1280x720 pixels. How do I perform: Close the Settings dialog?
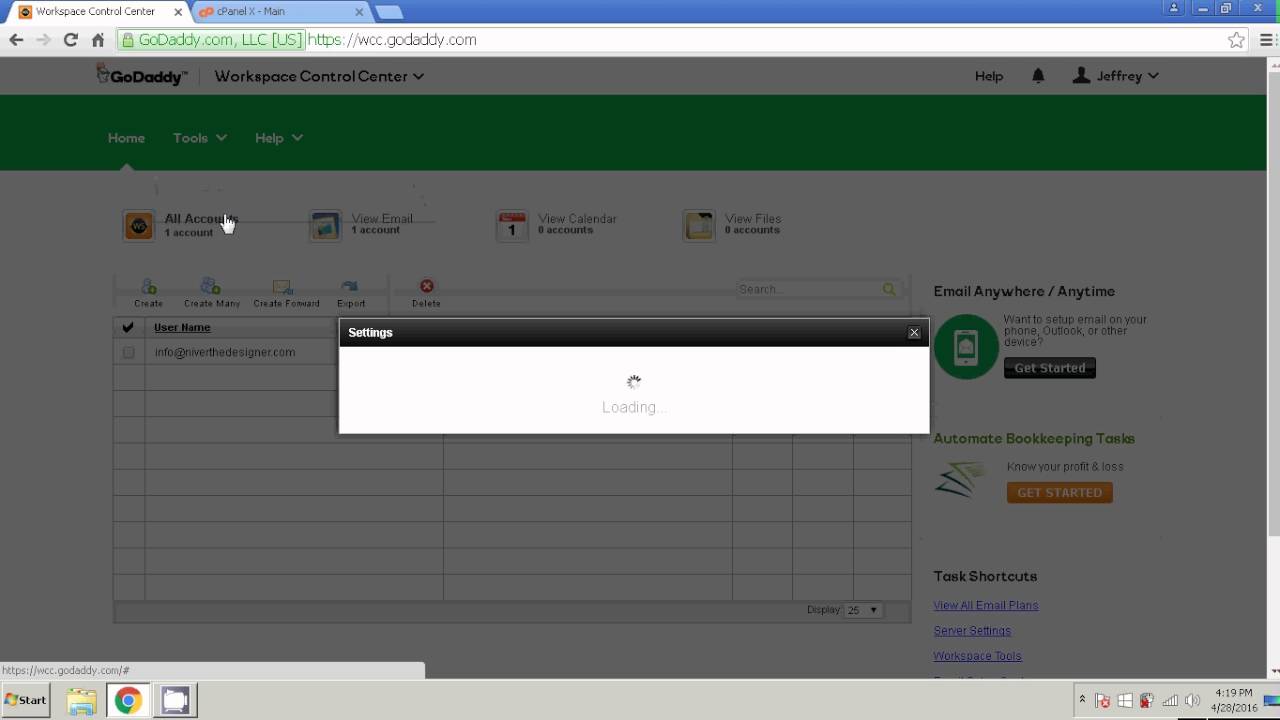914,333
